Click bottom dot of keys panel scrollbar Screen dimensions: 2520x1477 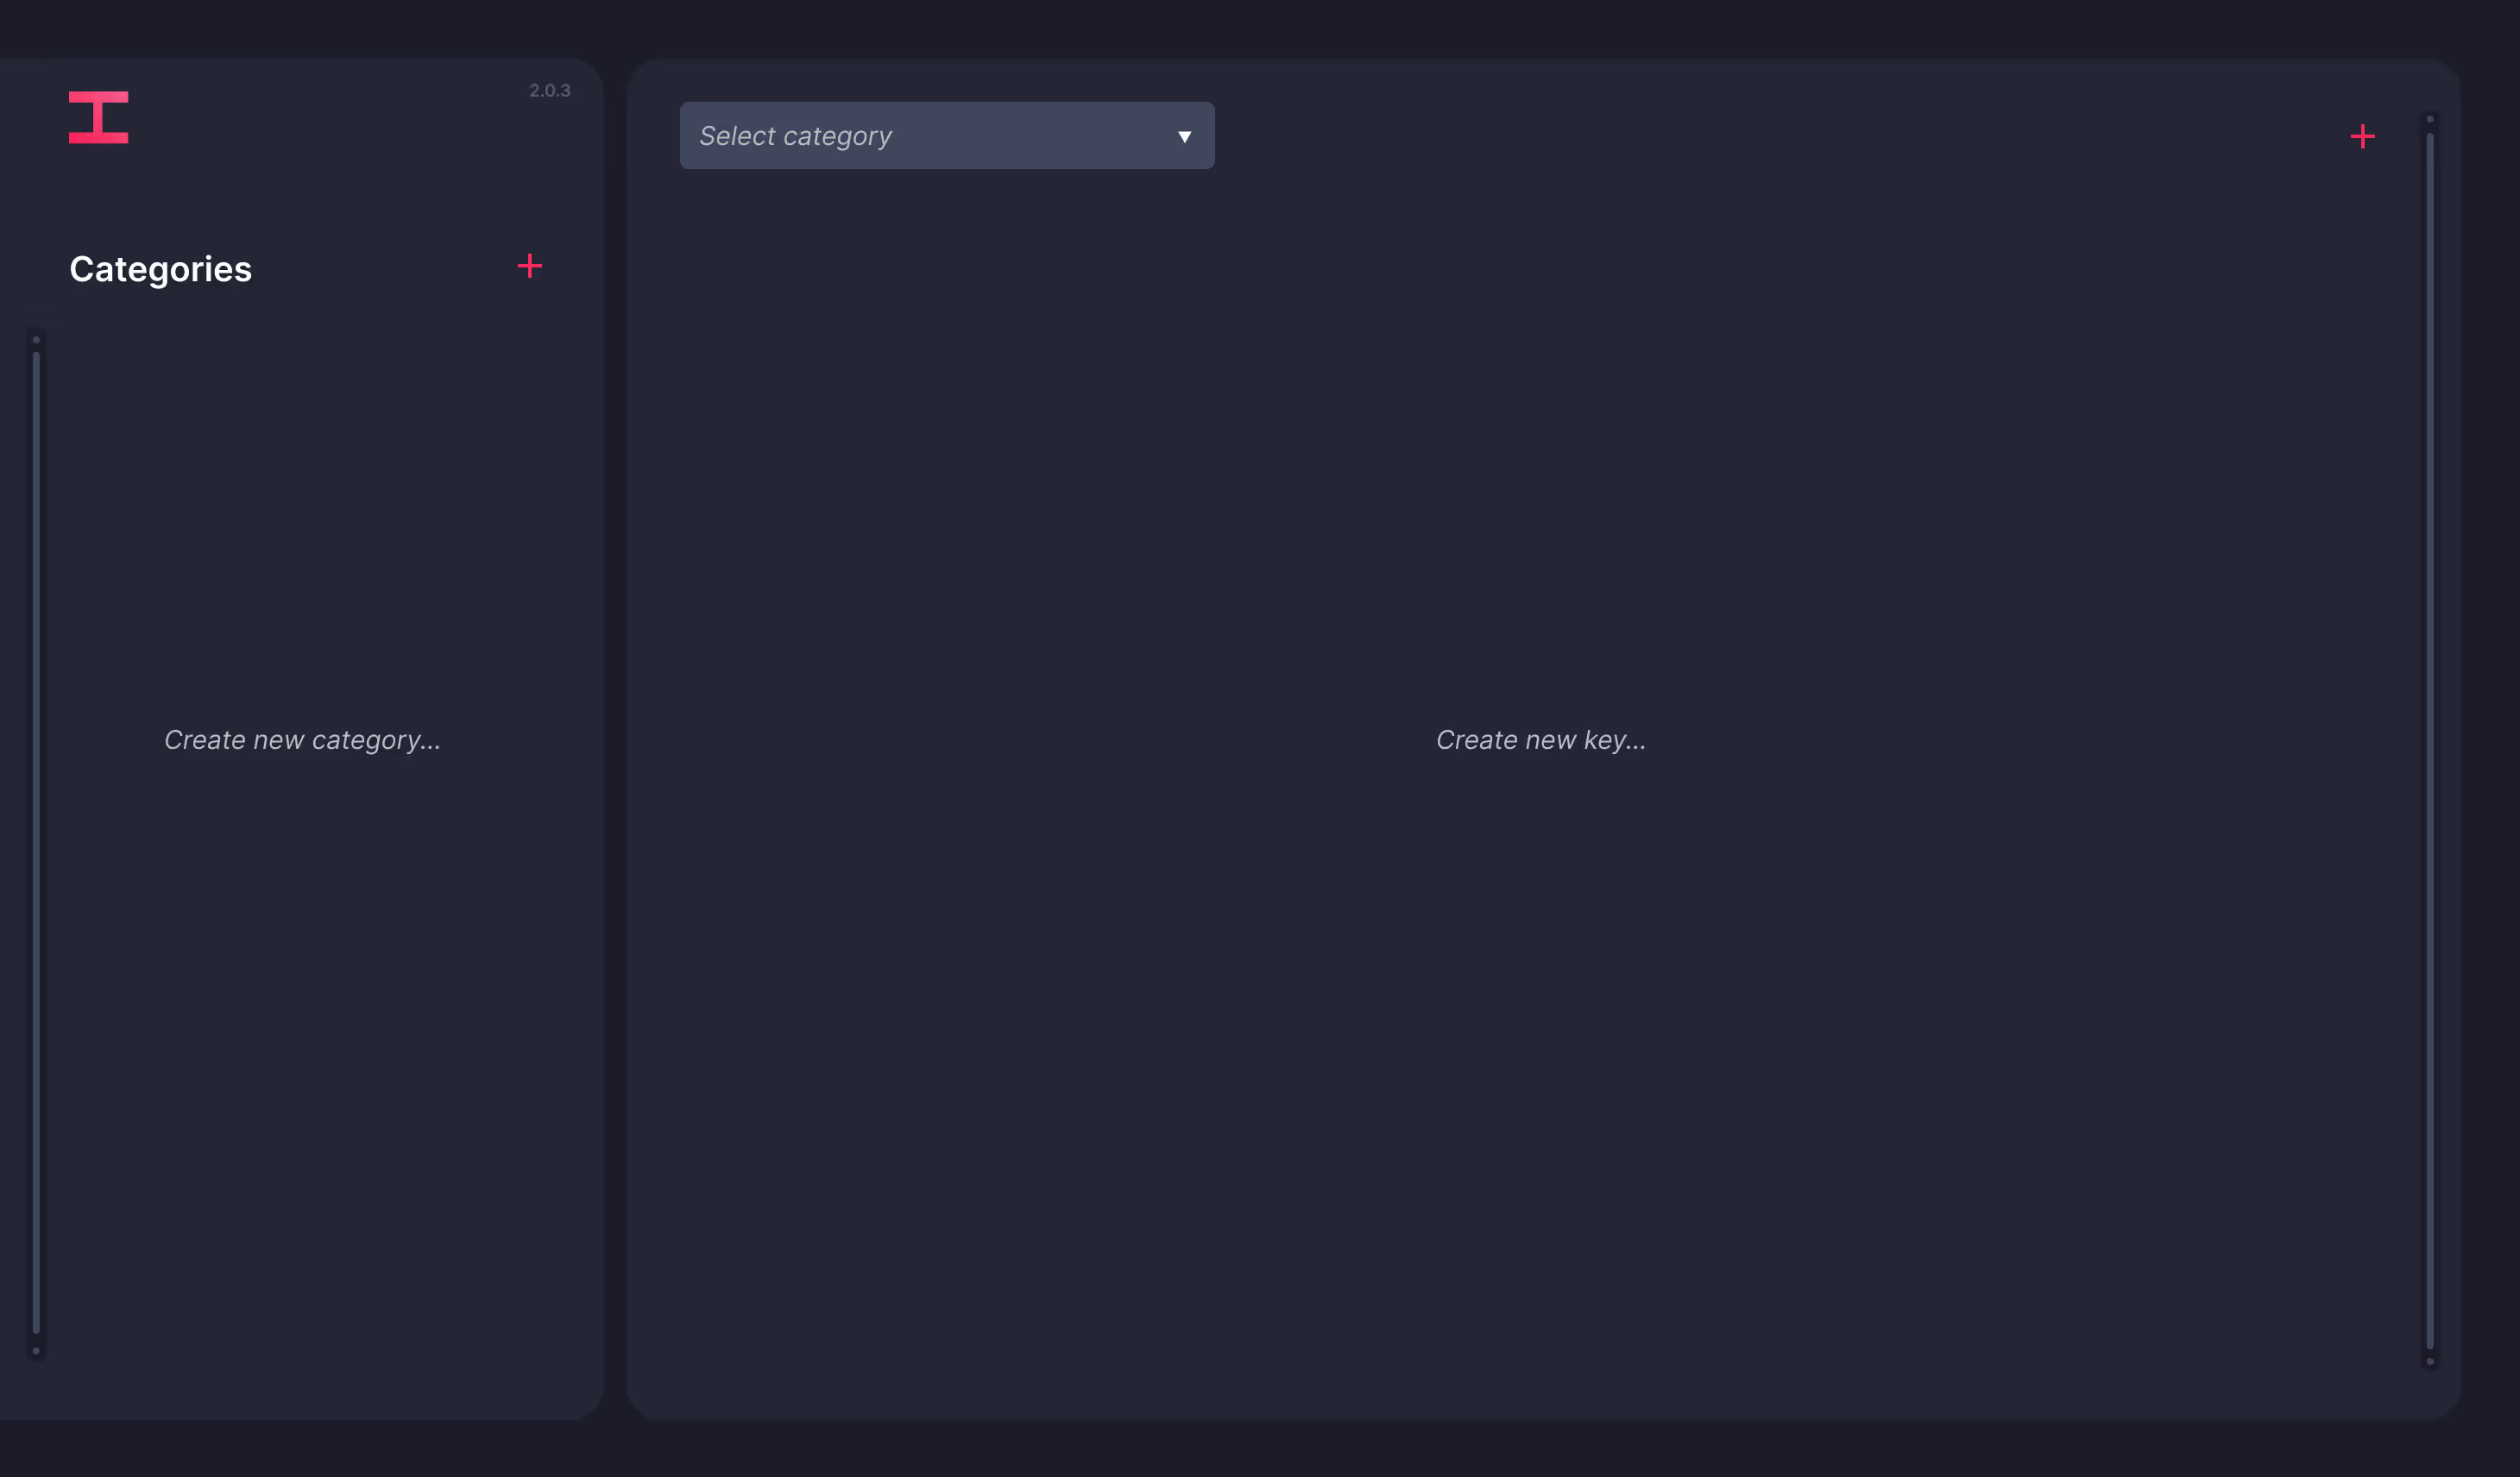pyautogui.click(x=2430, y=1361)
